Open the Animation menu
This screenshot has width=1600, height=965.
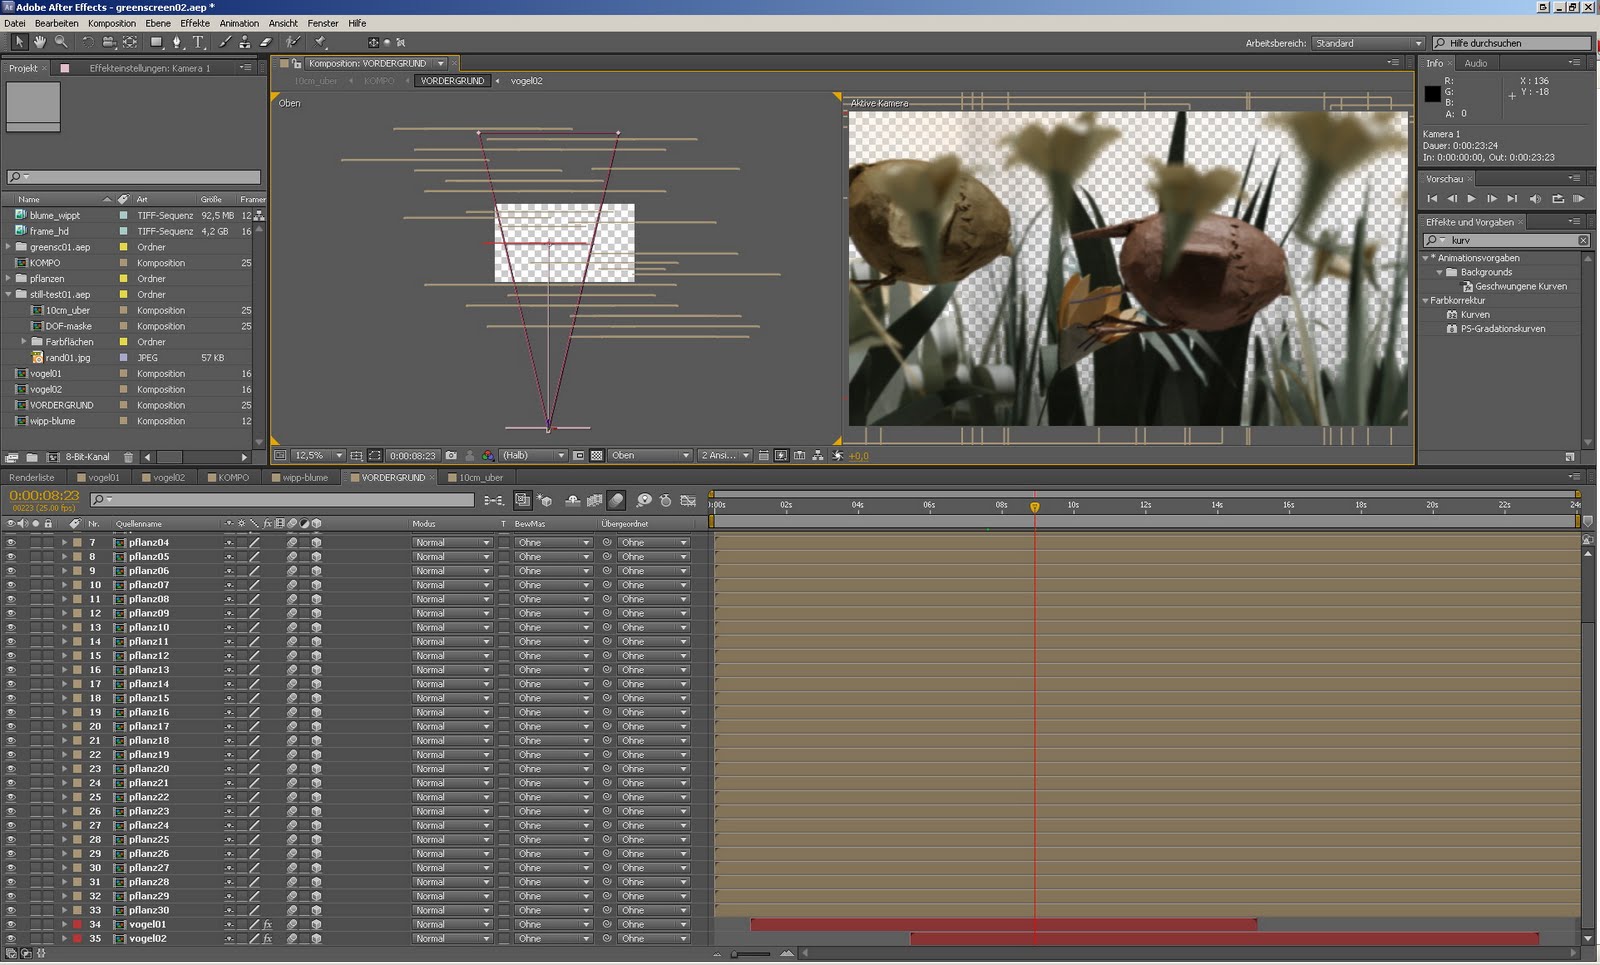pyautogui.click(x=239, y=23)
